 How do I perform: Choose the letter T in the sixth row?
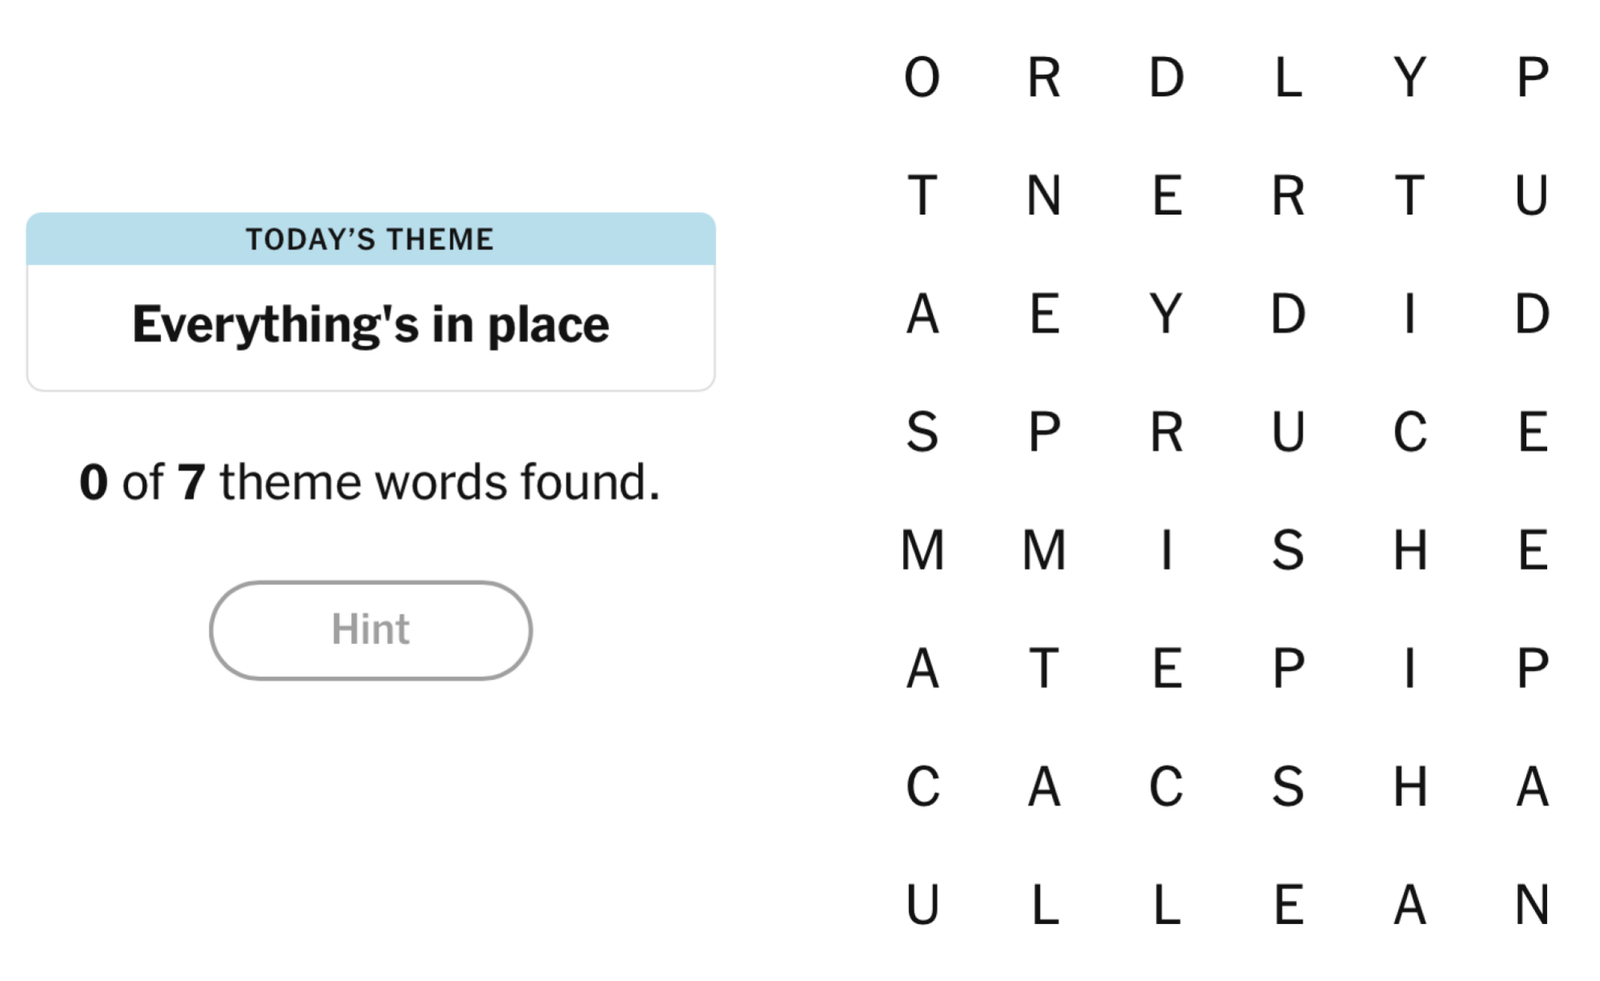pos(1044,668)
